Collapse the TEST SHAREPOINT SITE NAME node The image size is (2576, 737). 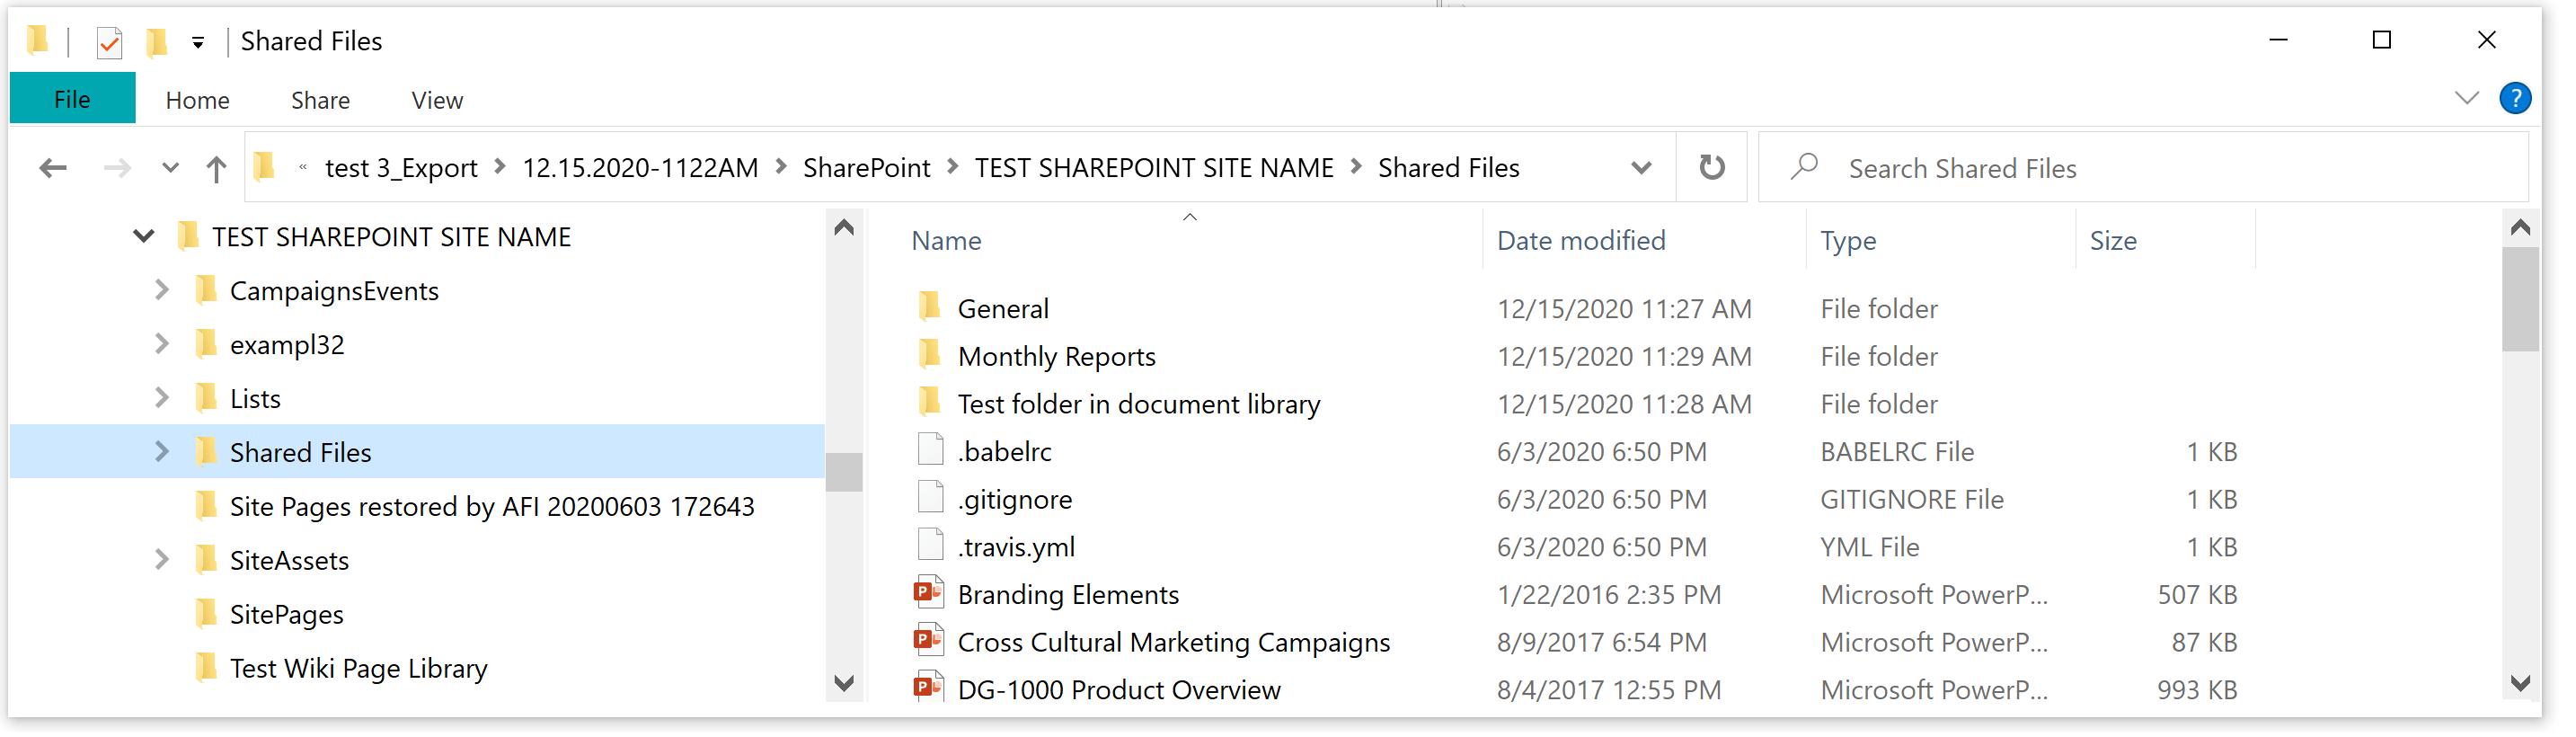143,236
